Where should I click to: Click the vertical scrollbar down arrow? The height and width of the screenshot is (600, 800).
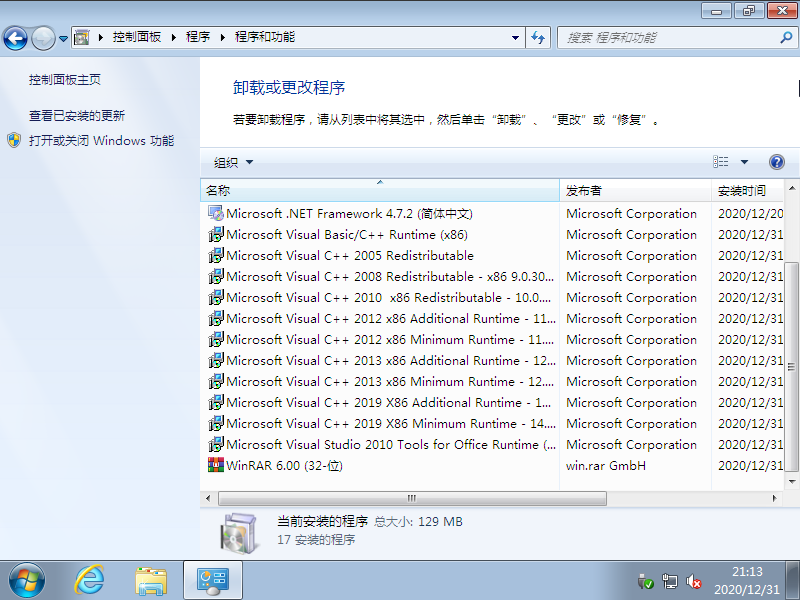[792, 481]
